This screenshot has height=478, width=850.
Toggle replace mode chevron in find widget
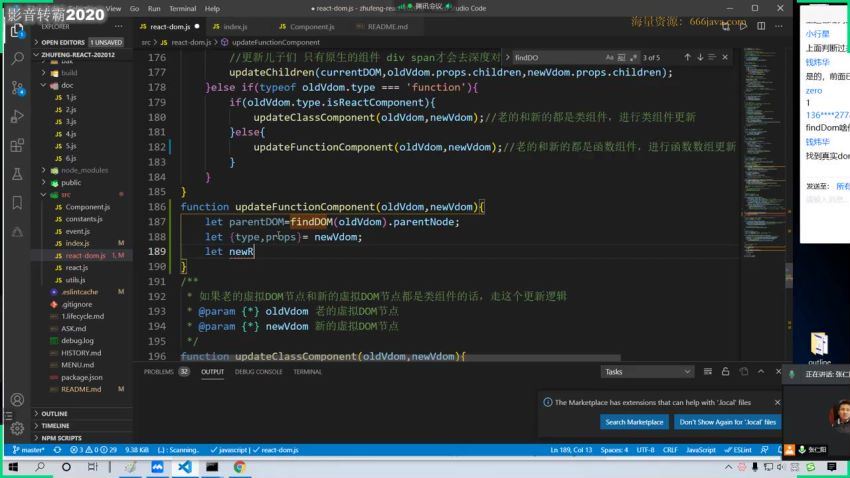507,57
